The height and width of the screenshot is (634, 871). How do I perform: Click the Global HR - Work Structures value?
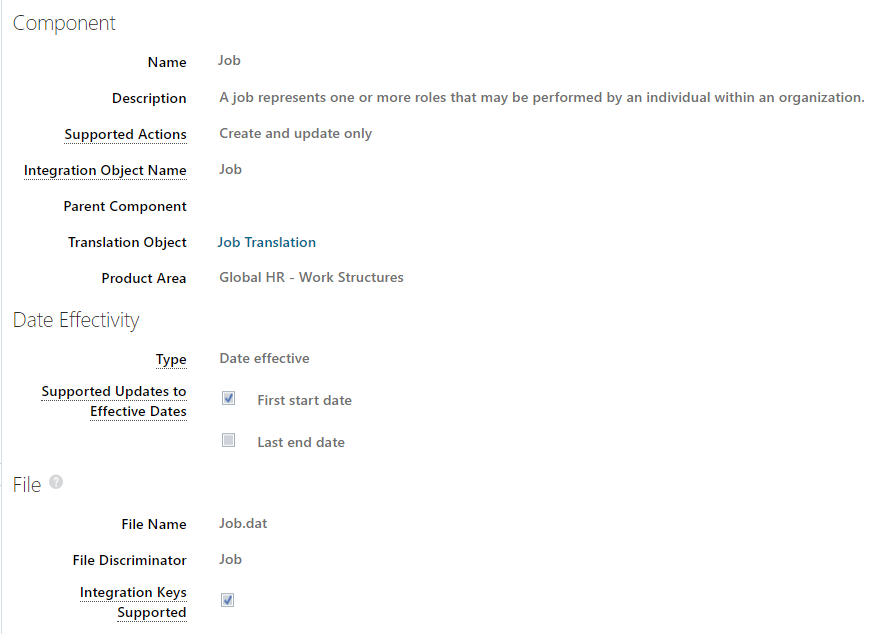tap(311, 277)
